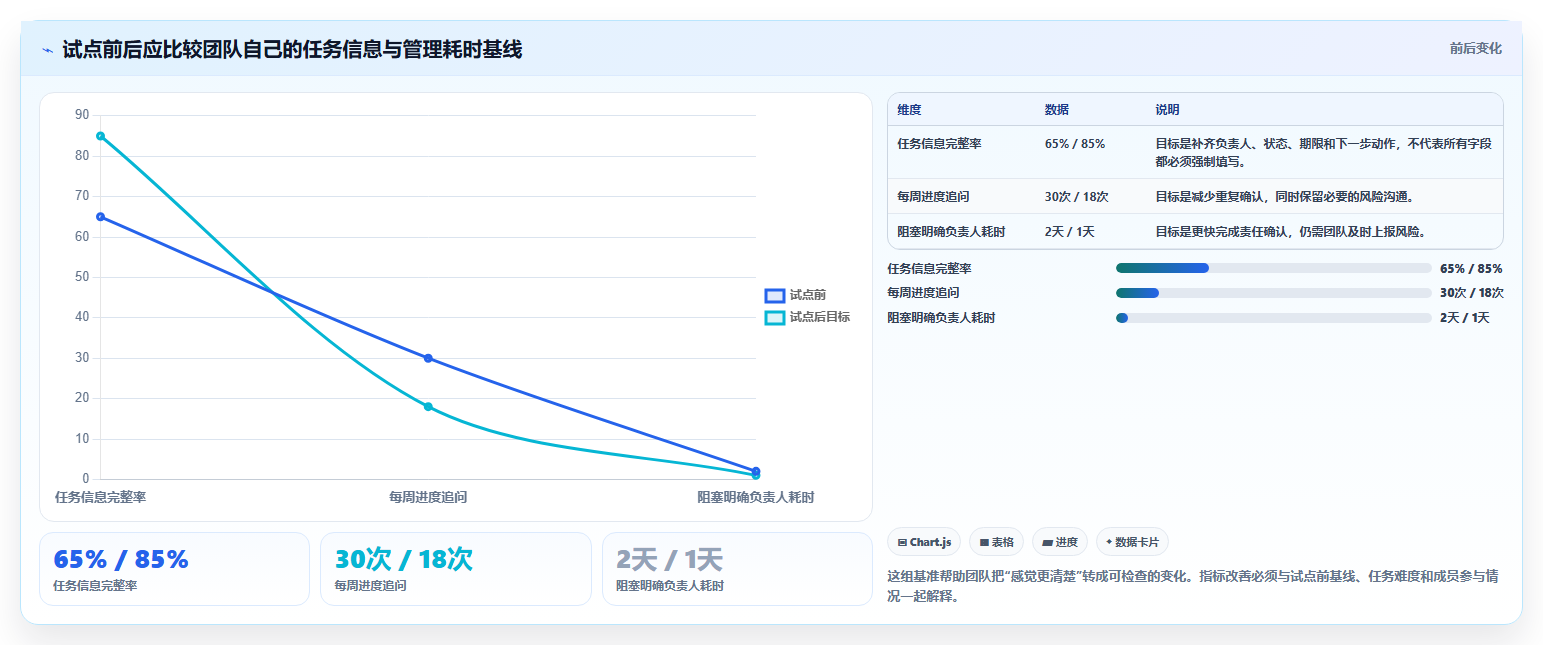Click the 试点前 data point at 65
The image size is (1543, 645).
tap(100, 217)
